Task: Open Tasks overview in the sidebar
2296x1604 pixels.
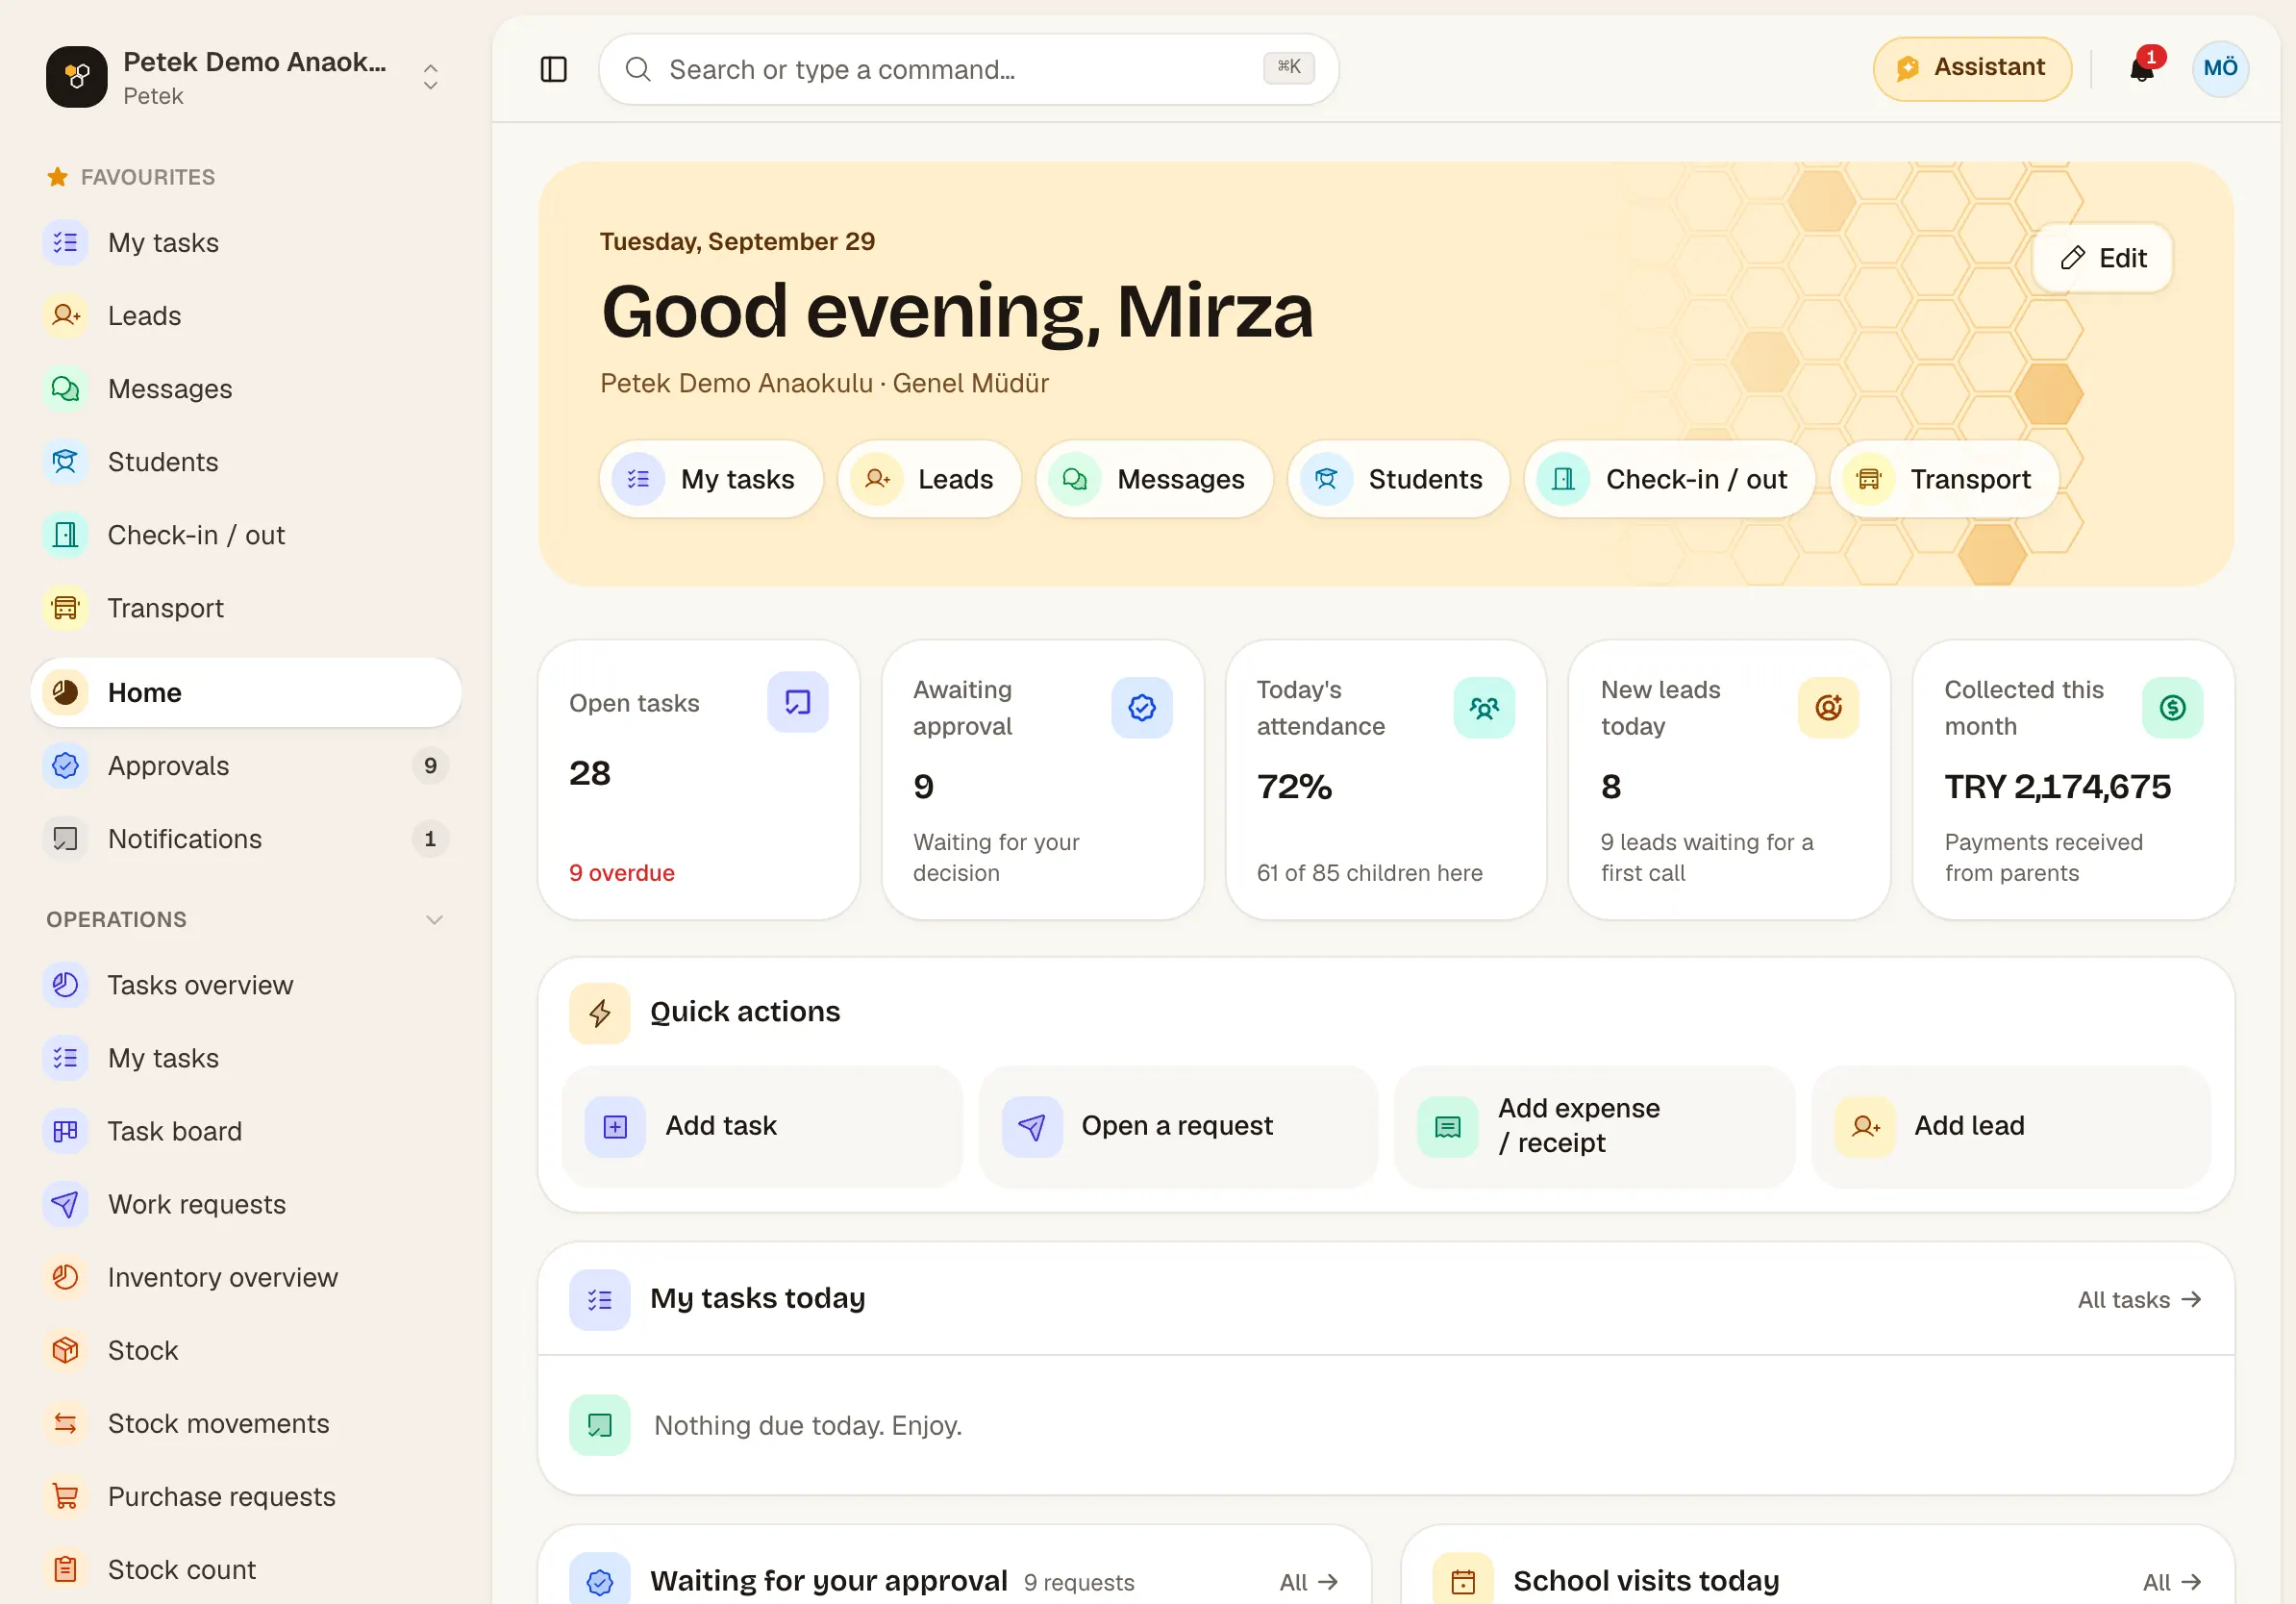Action: point(246,985)
